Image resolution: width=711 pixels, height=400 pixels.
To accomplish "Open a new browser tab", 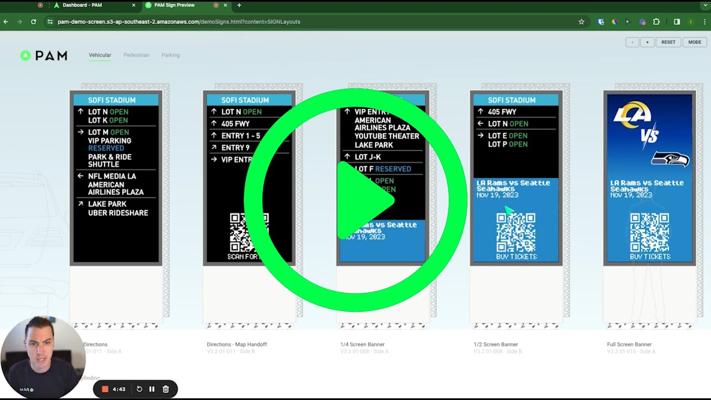I will (239, 5).
